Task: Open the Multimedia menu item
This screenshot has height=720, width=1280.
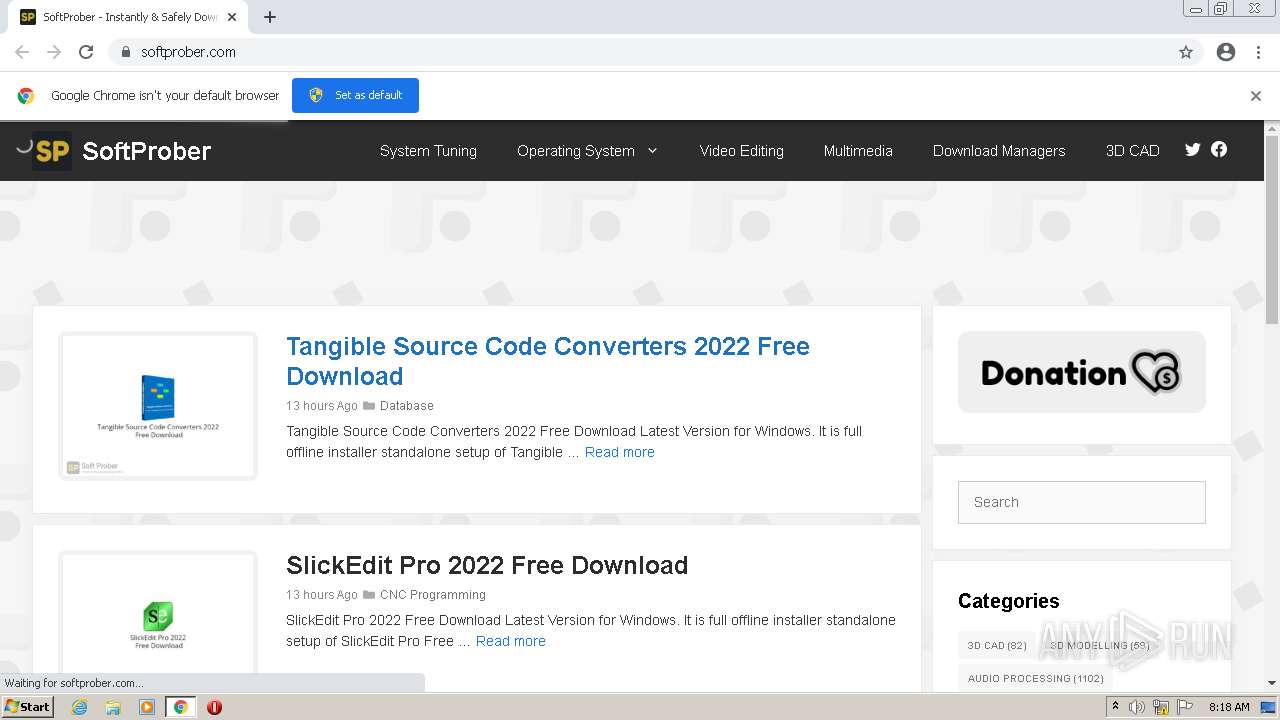Action: tap(858, 151)
